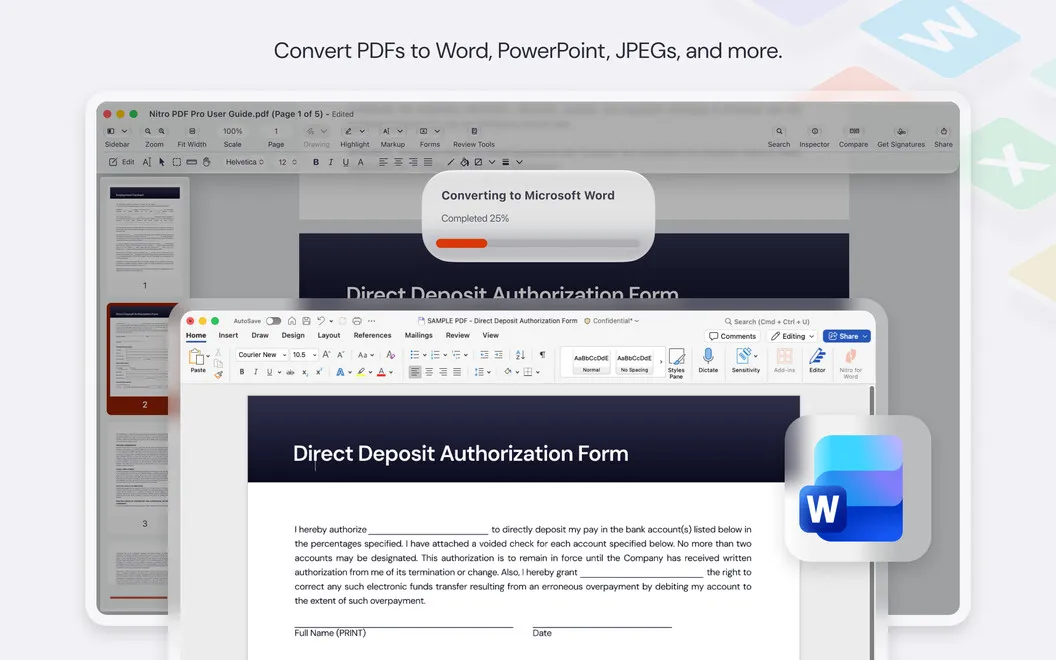
Task: Click the Undo arrow in Word title bar
Action: click(x=321, y=321)
